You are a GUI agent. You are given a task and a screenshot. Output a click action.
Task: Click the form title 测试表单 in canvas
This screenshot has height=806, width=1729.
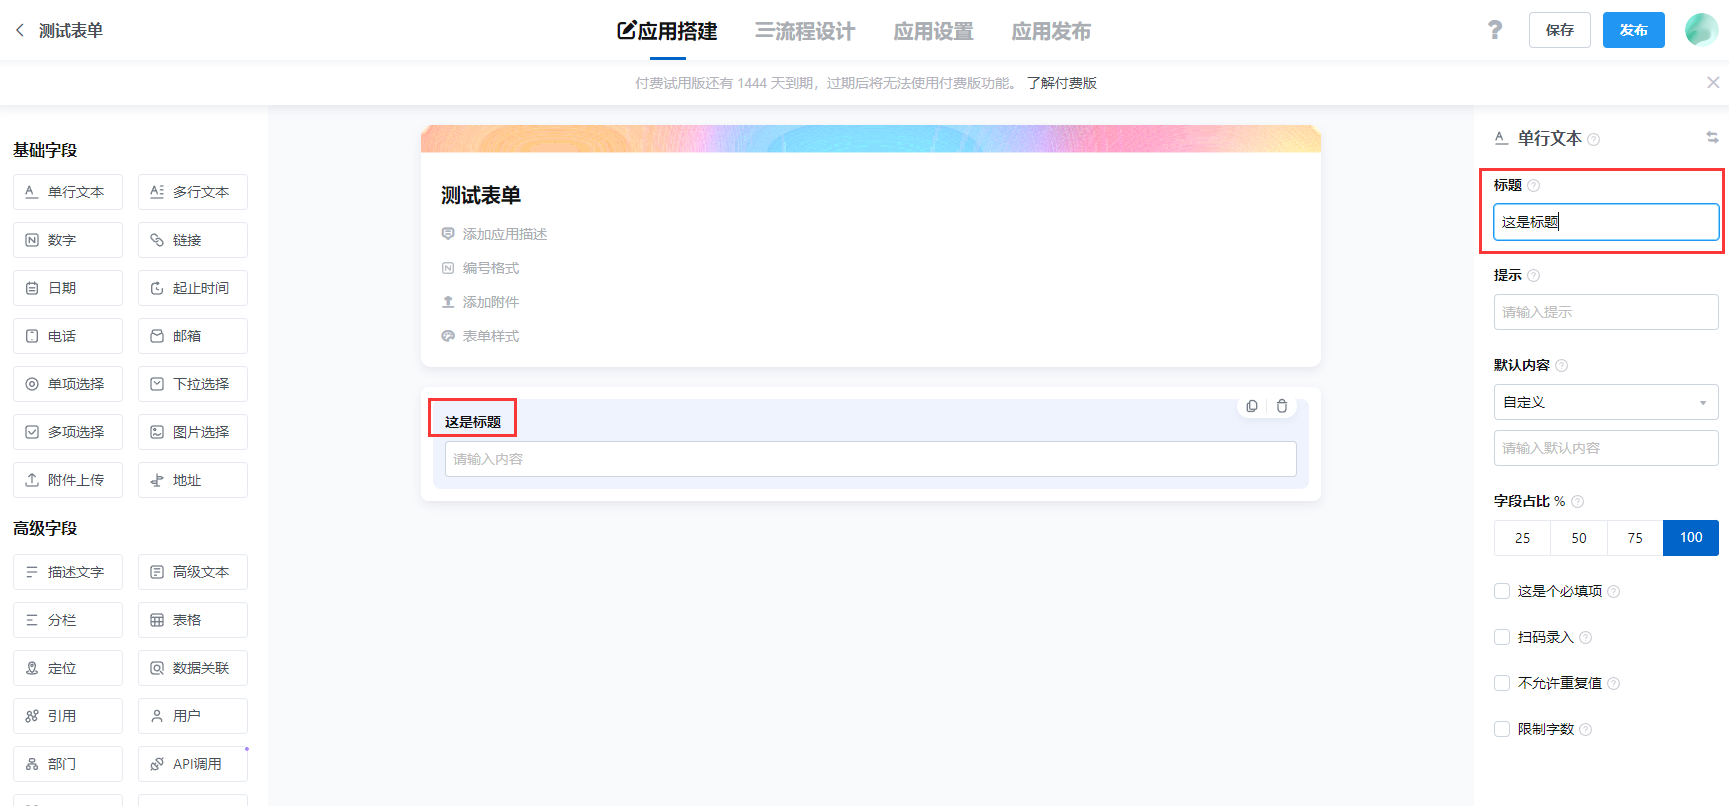click(x=481, y=195)
